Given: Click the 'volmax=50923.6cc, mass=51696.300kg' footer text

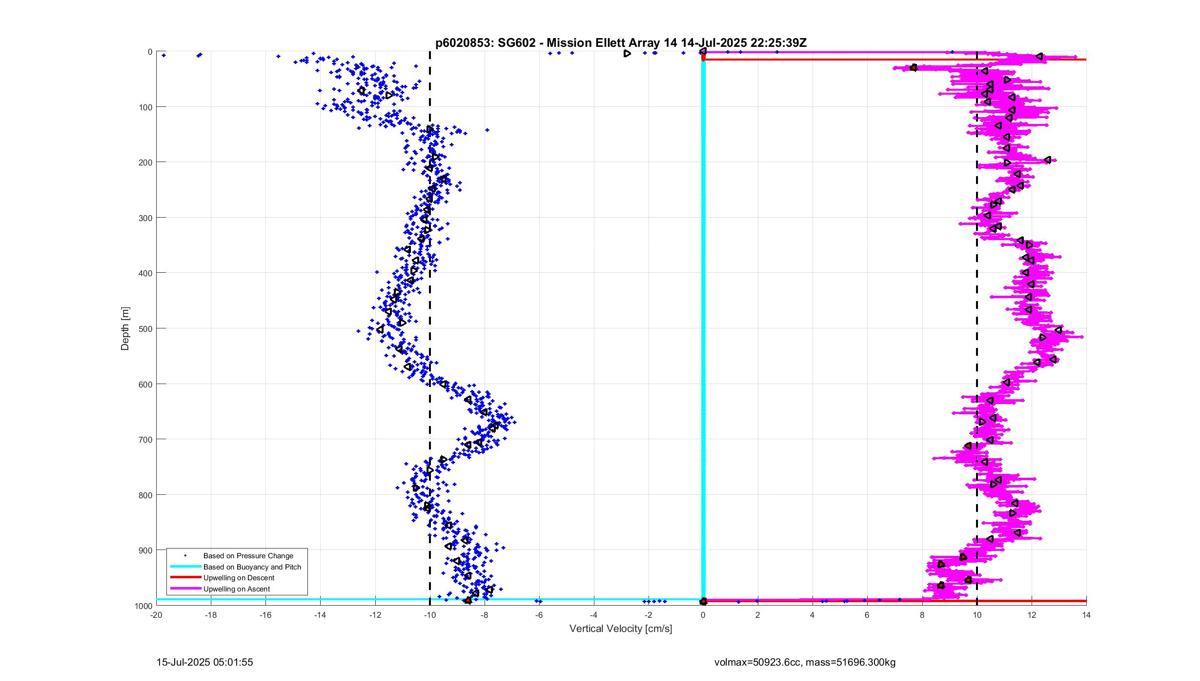Looking at the screenshot, I should pyautogui.click(x=805, y=662).
